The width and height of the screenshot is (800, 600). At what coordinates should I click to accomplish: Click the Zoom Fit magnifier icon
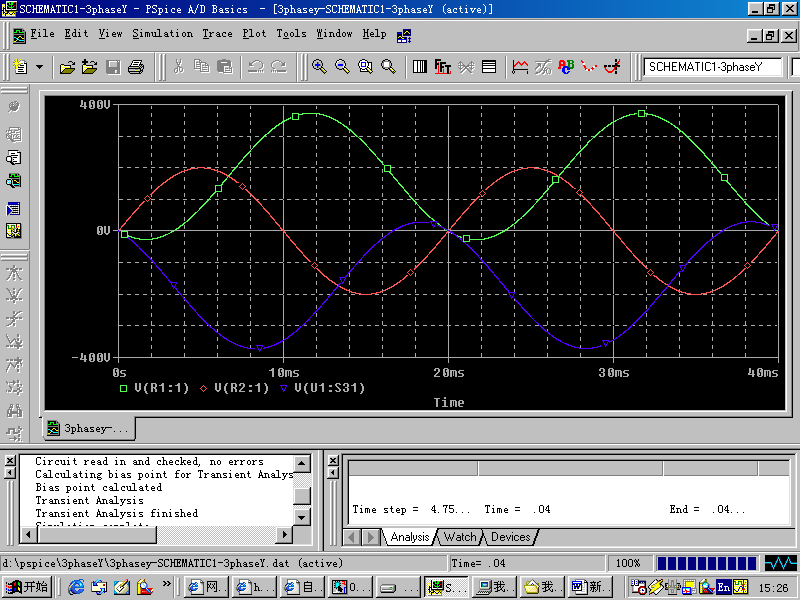(x=388, y=66)
